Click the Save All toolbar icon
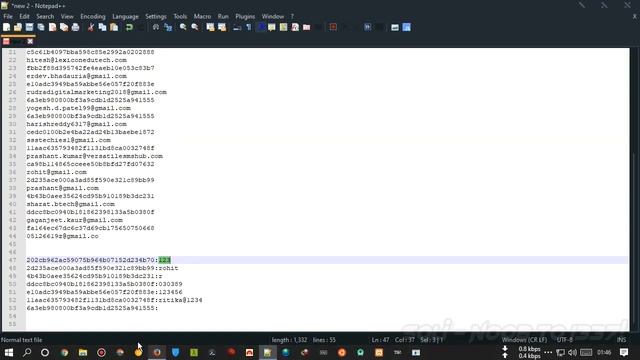This screenshot has width=640, height=360. click(x=41, y=27)
